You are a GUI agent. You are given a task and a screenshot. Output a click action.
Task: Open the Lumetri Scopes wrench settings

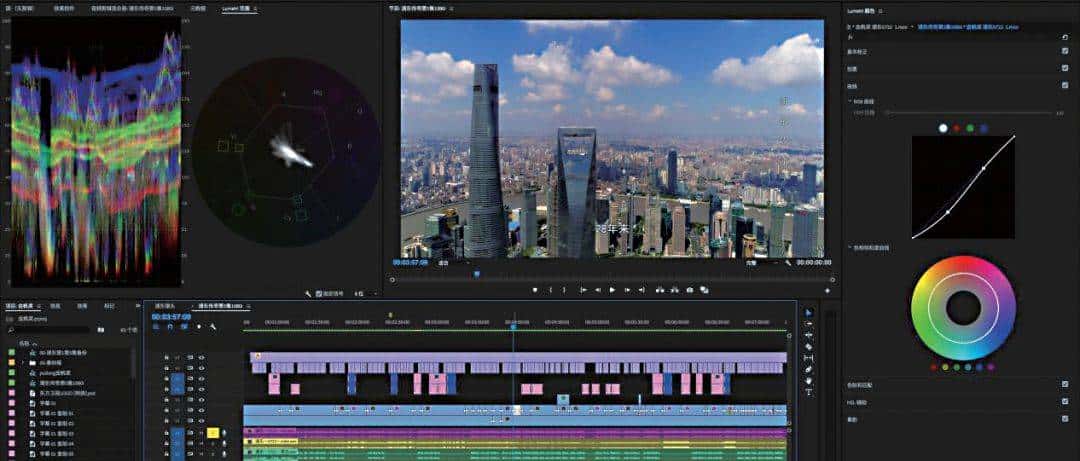[308, 294]
